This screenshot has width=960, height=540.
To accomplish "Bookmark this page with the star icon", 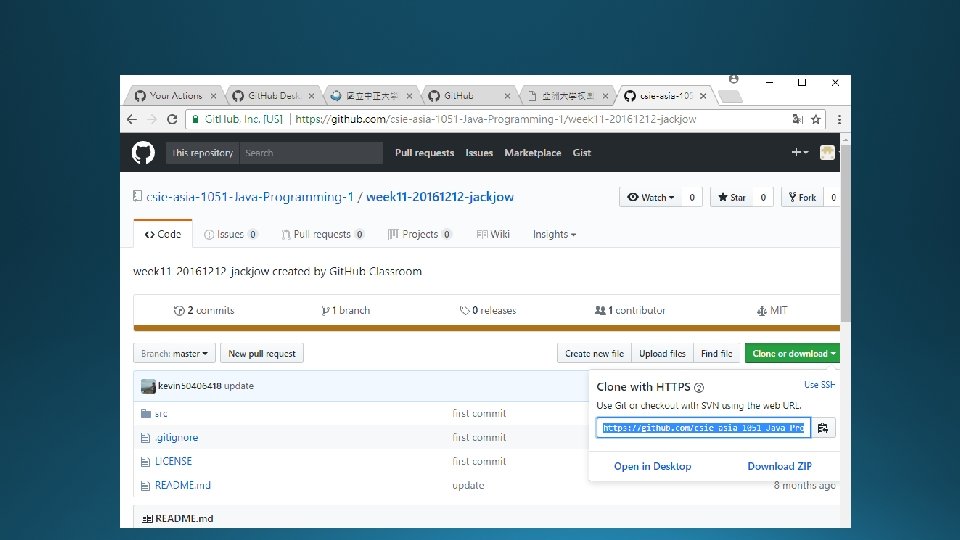I will (x=816, y=119).
